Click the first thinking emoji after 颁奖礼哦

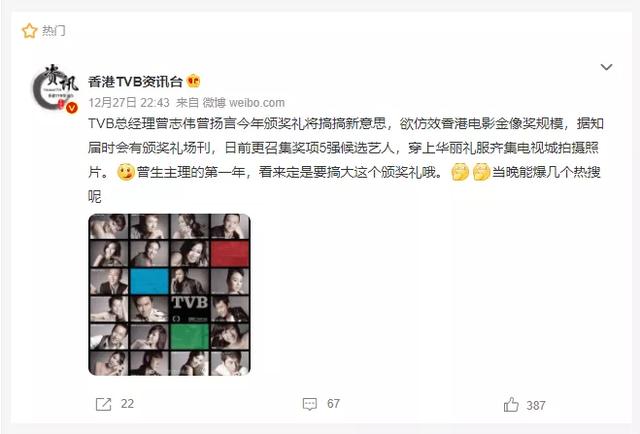(x=460, y=172)
